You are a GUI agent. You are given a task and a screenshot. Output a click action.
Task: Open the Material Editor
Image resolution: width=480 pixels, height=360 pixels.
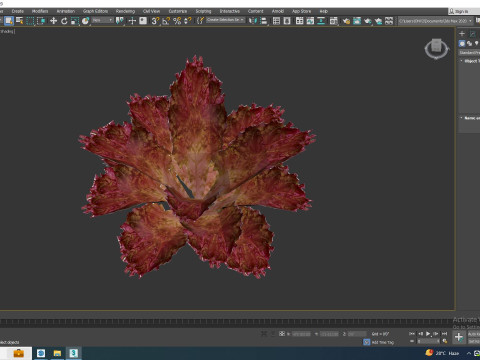pos(334,21)
